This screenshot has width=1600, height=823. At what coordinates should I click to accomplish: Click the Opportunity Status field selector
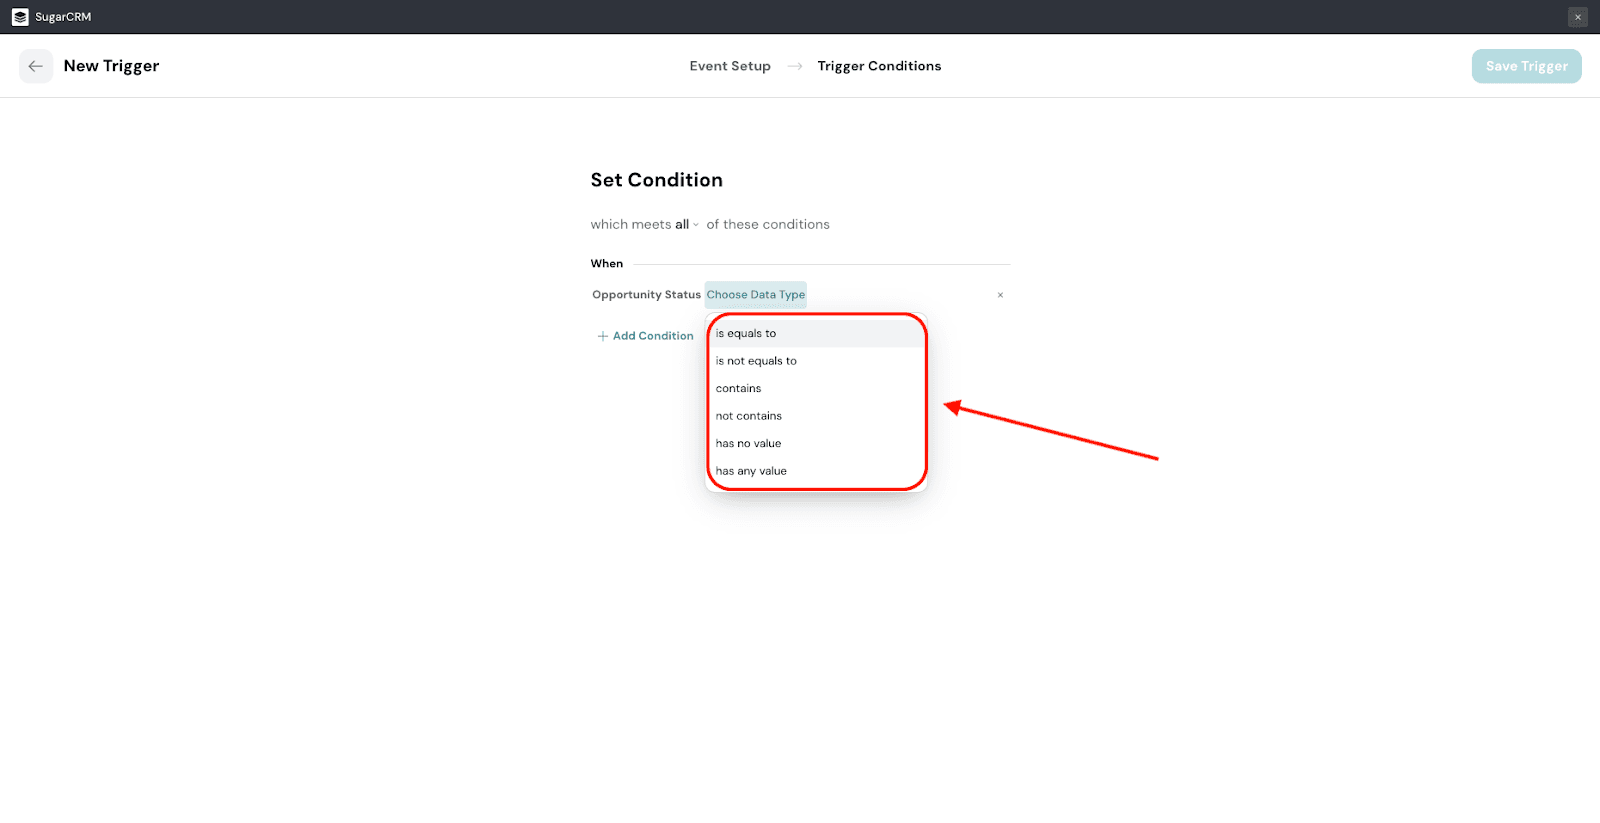click(646, 295)
